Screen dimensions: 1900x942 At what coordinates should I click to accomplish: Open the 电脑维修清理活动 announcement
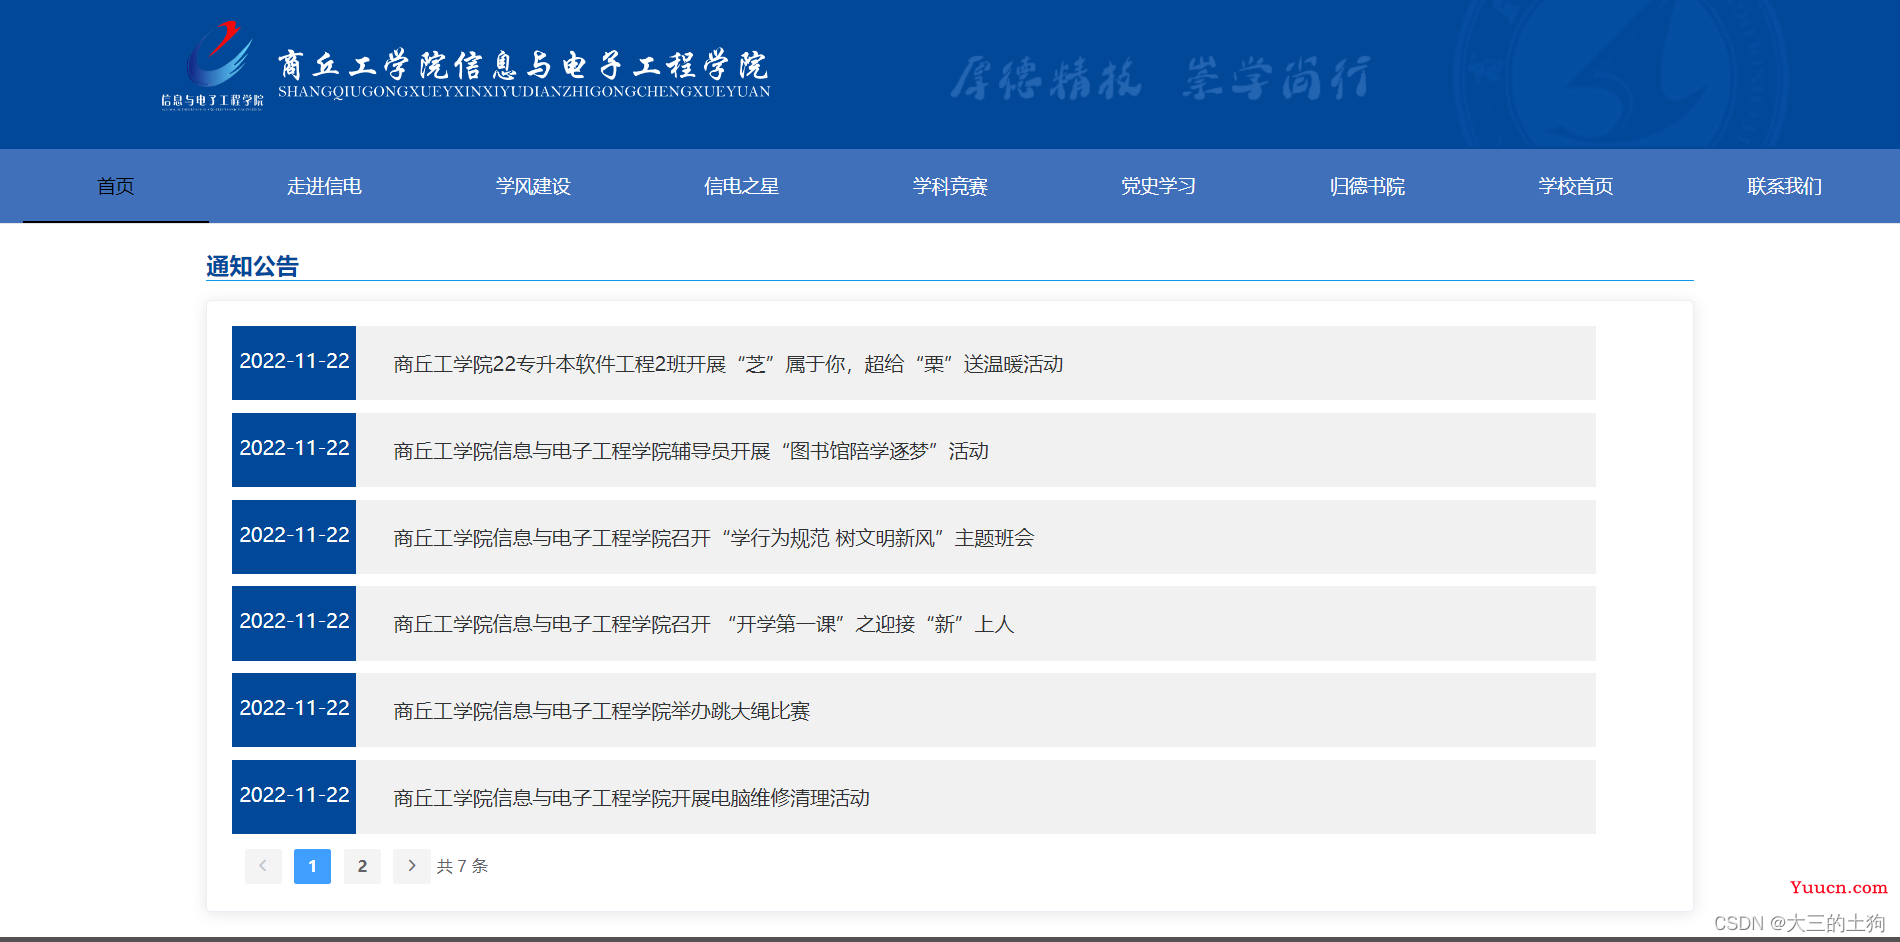pos(632,798)
